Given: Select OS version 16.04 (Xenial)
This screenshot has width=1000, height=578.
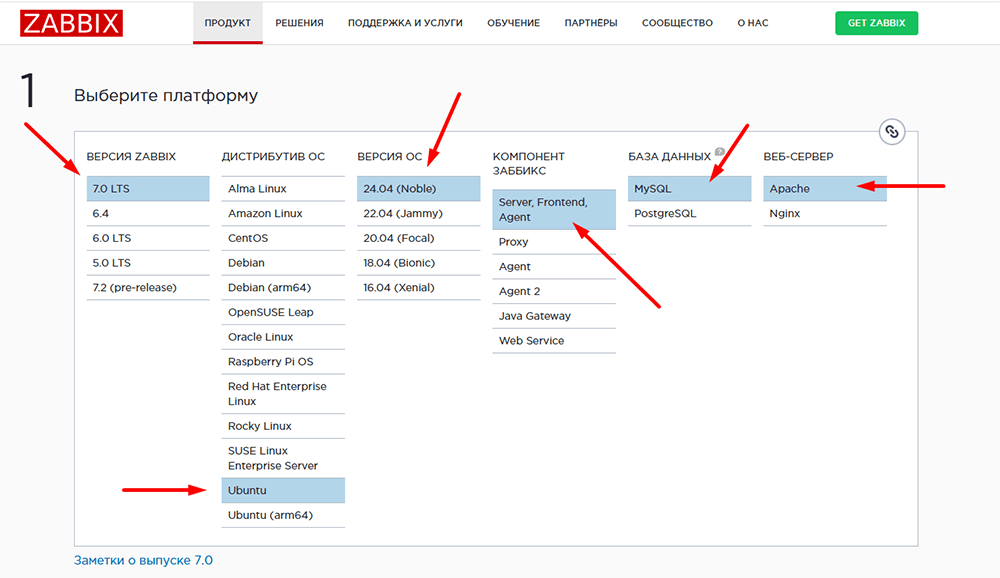Looking at the screenshot, I should point(418,288).
